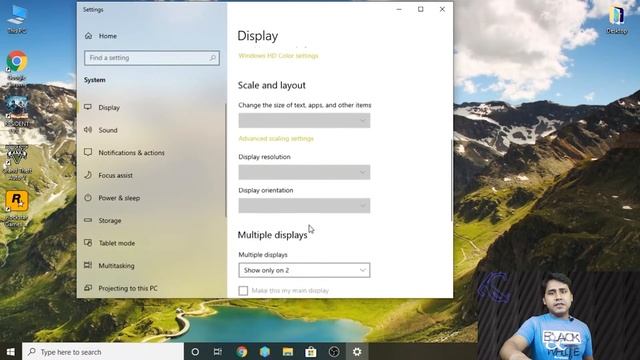Click the Focus assist moon icon
Screen dimensions: 640x360
tap(88, 175)
